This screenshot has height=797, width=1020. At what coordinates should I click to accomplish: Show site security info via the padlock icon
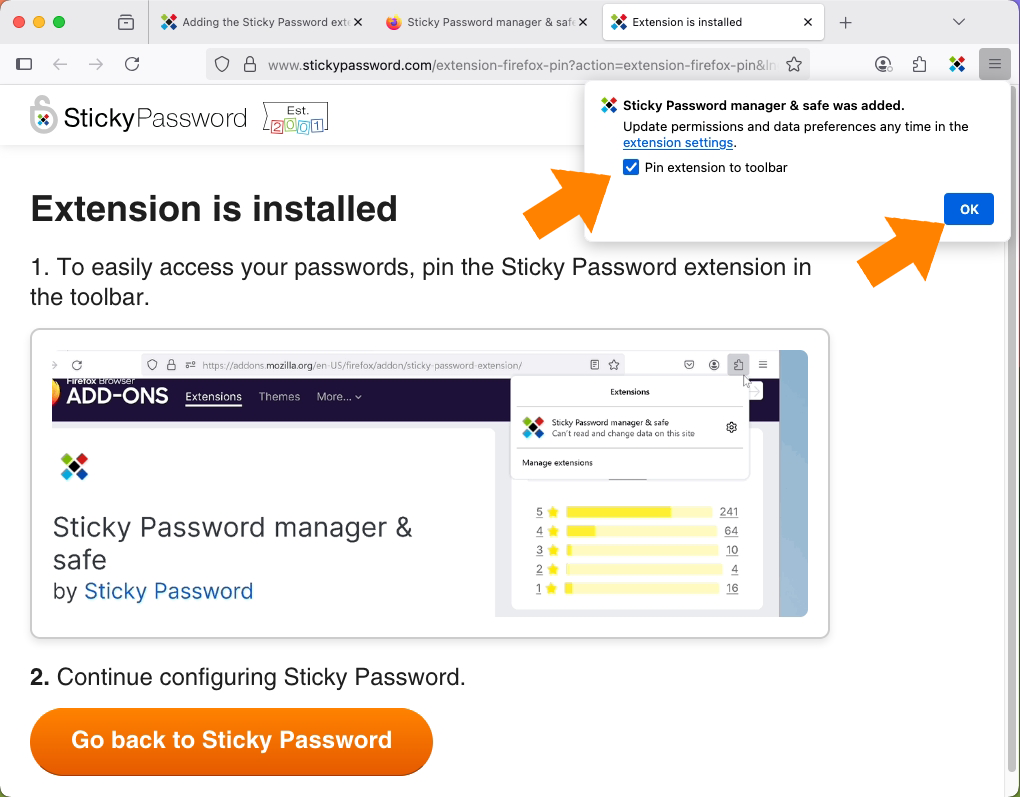[250, 64]
